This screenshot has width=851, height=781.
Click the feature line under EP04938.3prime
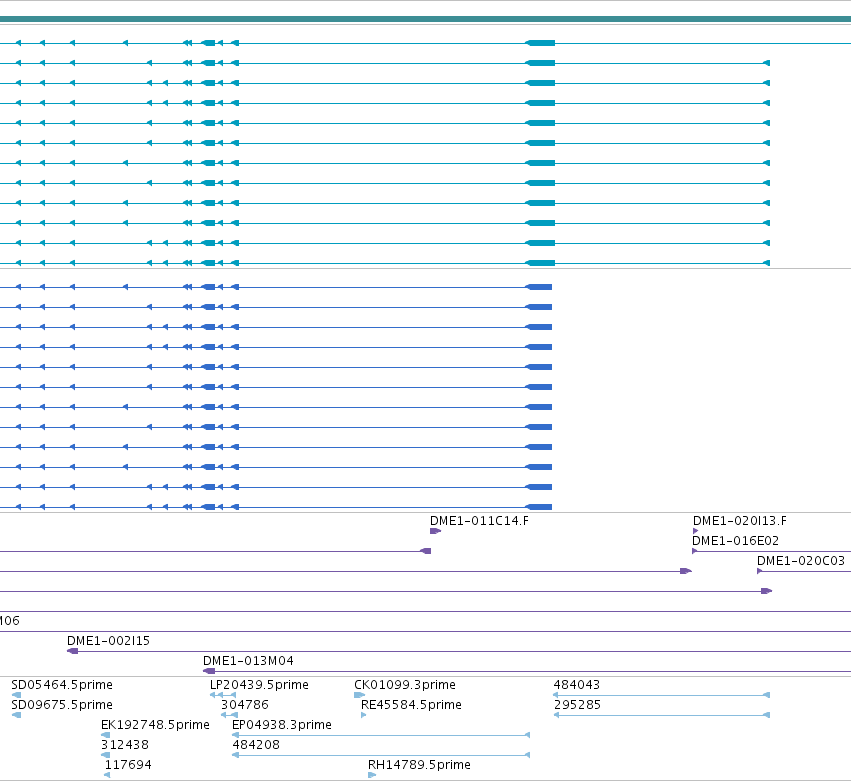pyautogui.click(x=381, y=735)
